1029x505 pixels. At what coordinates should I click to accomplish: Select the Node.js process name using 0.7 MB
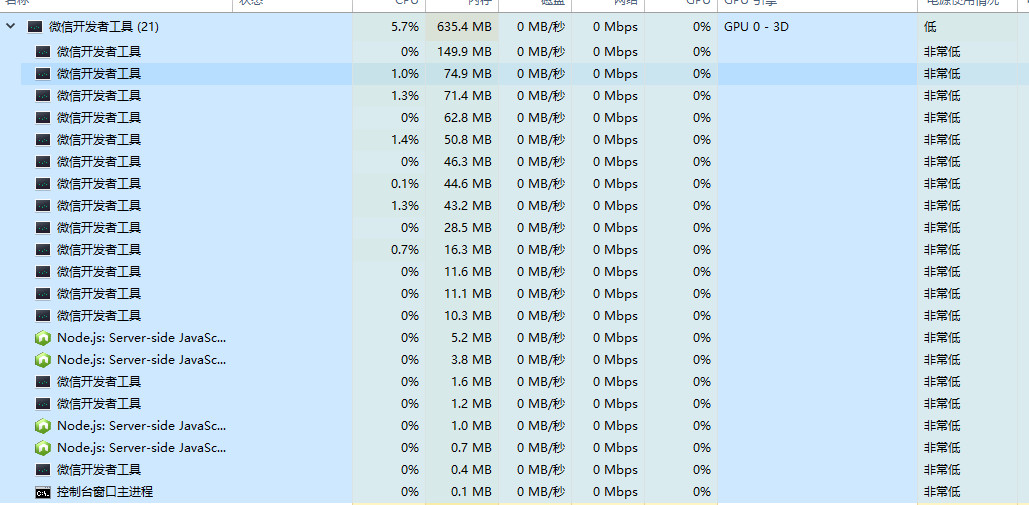(x=141, y=447)
